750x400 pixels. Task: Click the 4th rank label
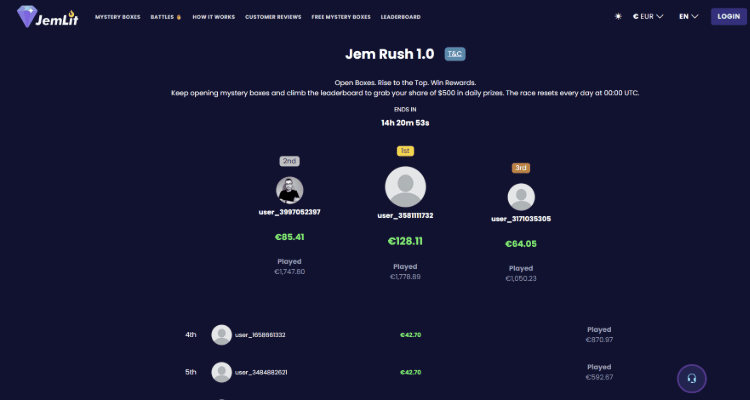point(191,335)
